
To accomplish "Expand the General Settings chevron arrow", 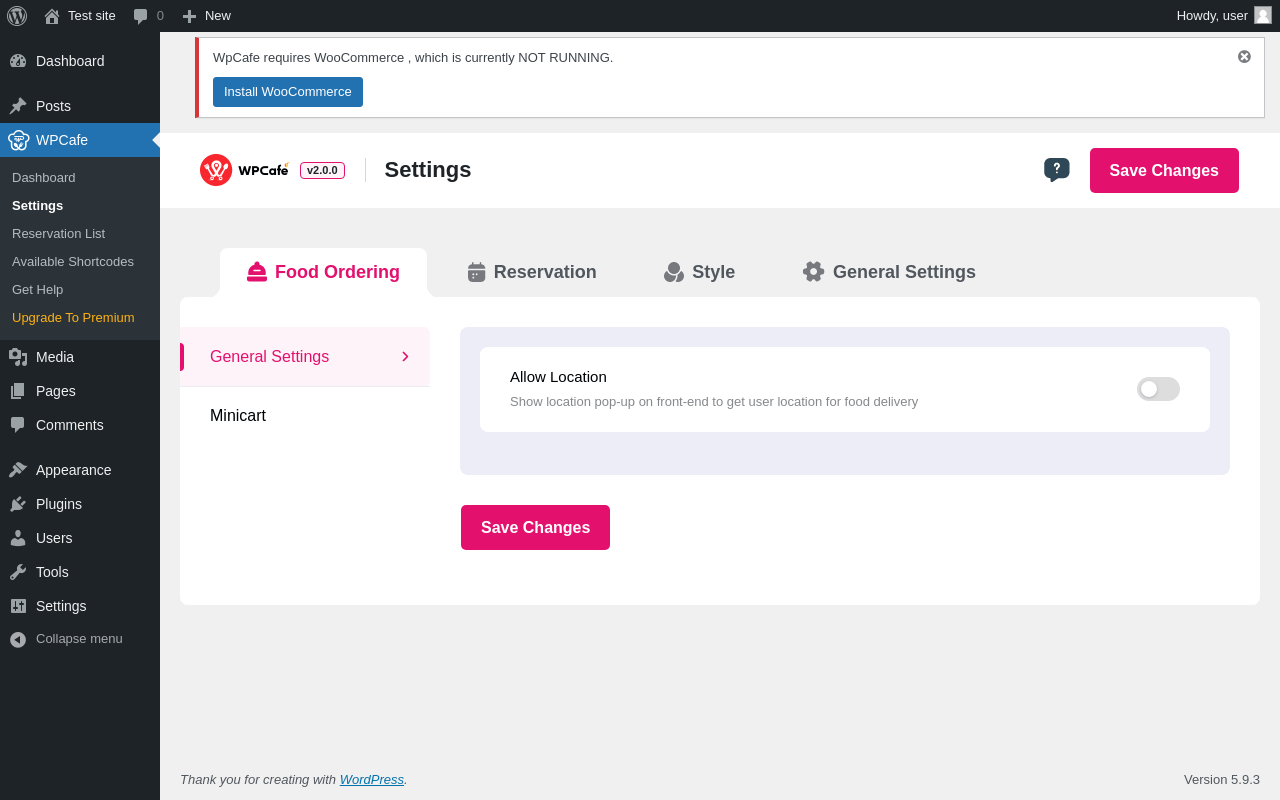I will point(405,357).
